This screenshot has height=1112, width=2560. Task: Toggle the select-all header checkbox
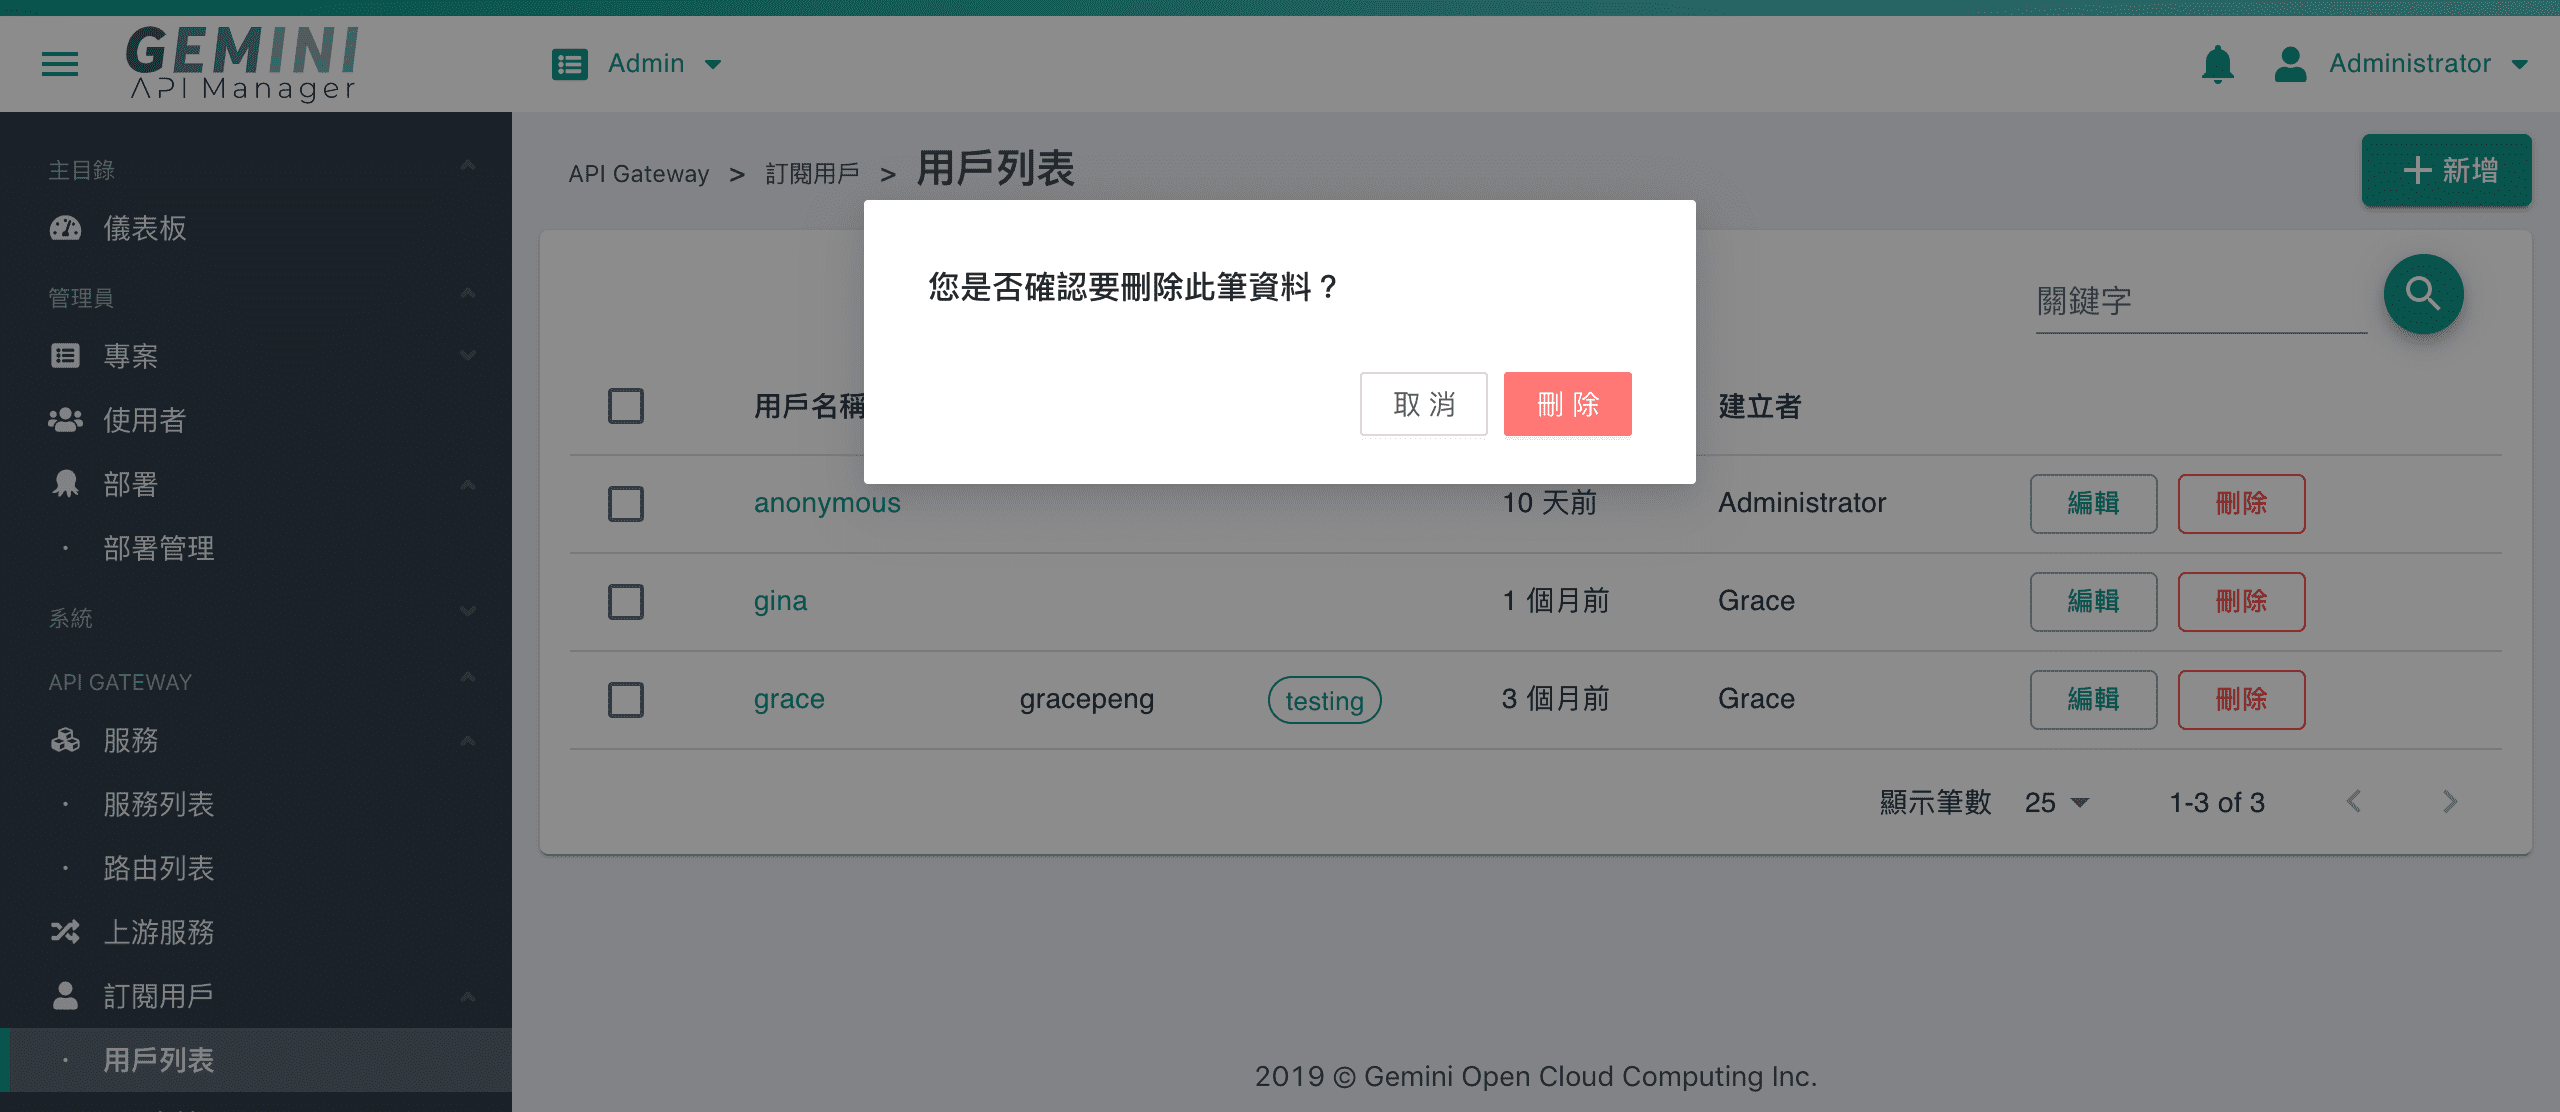[x=626, y=406]
